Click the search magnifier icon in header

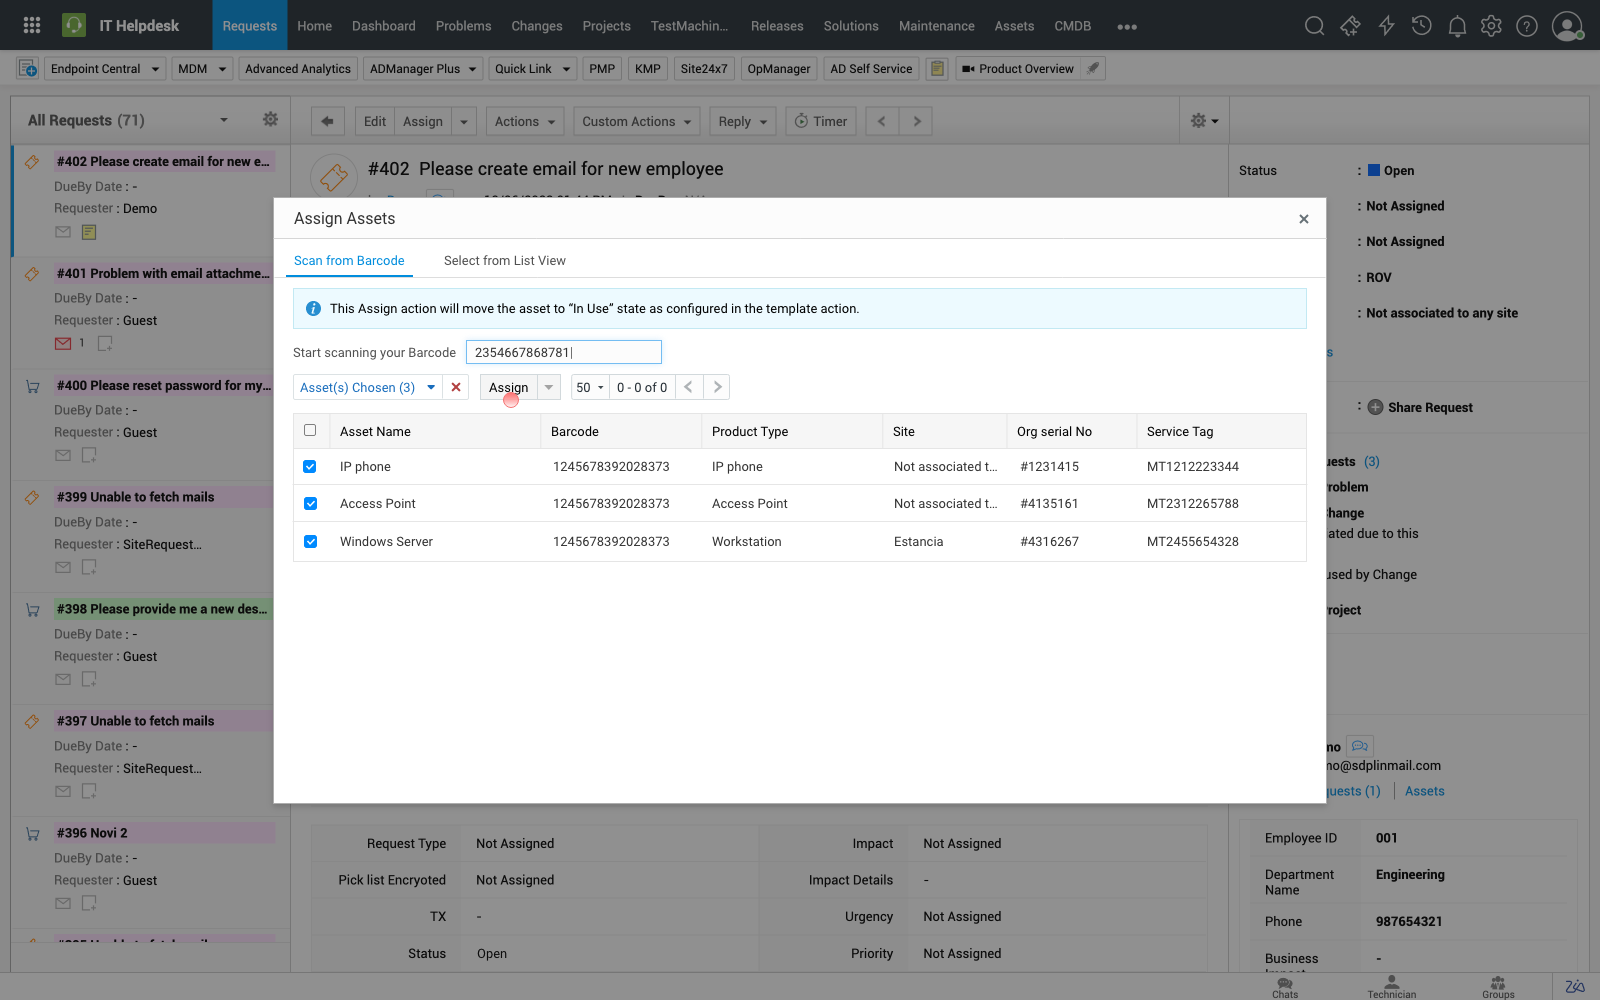[x=1314, y=26]
